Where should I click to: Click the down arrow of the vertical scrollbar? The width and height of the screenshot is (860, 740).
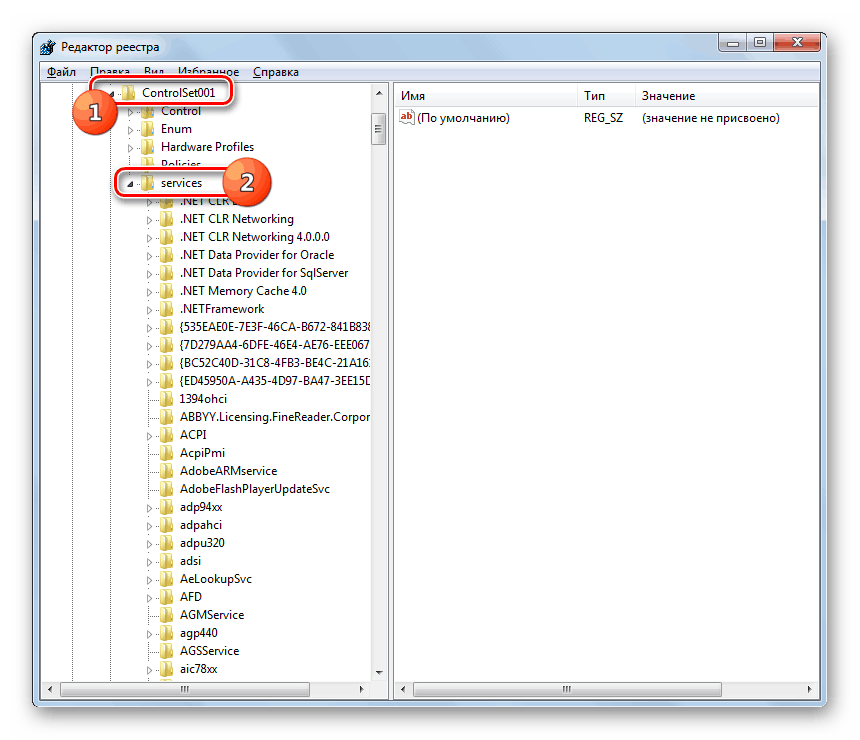(x=378, y=672)
